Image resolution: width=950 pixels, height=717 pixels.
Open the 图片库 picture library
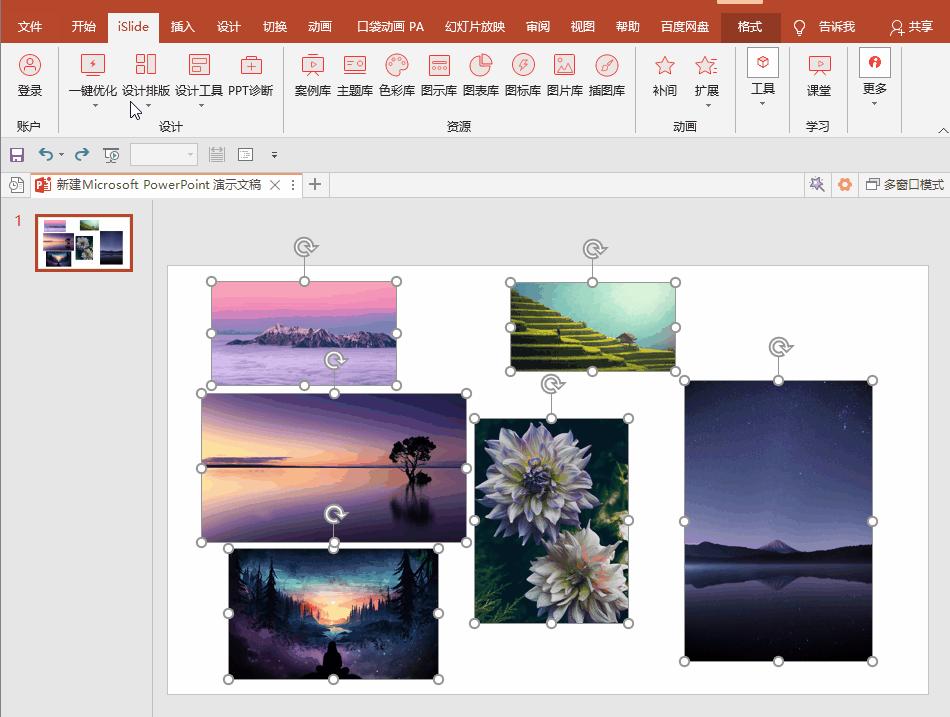coord(565,76)
